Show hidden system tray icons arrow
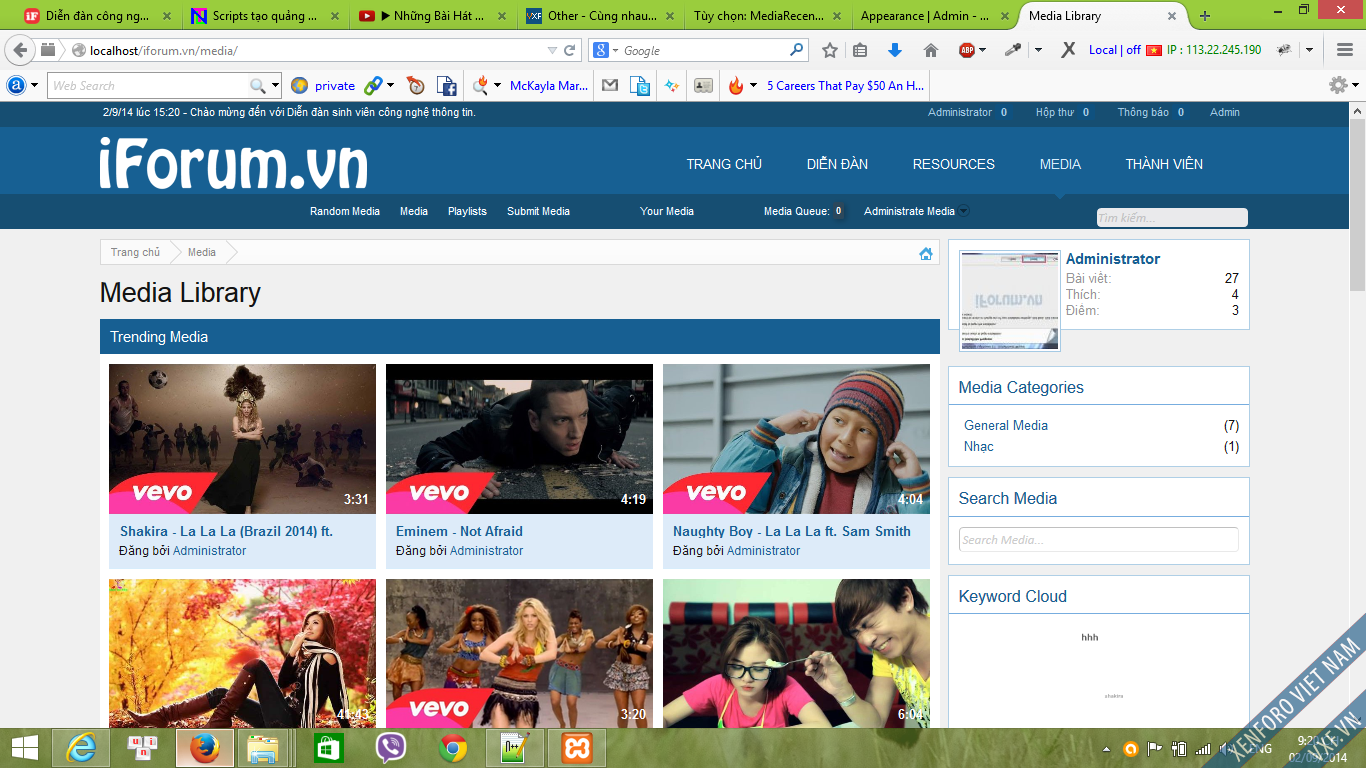Image resolution: width=1366 pixels, height=768 pixels. (x=1106, y=748)
